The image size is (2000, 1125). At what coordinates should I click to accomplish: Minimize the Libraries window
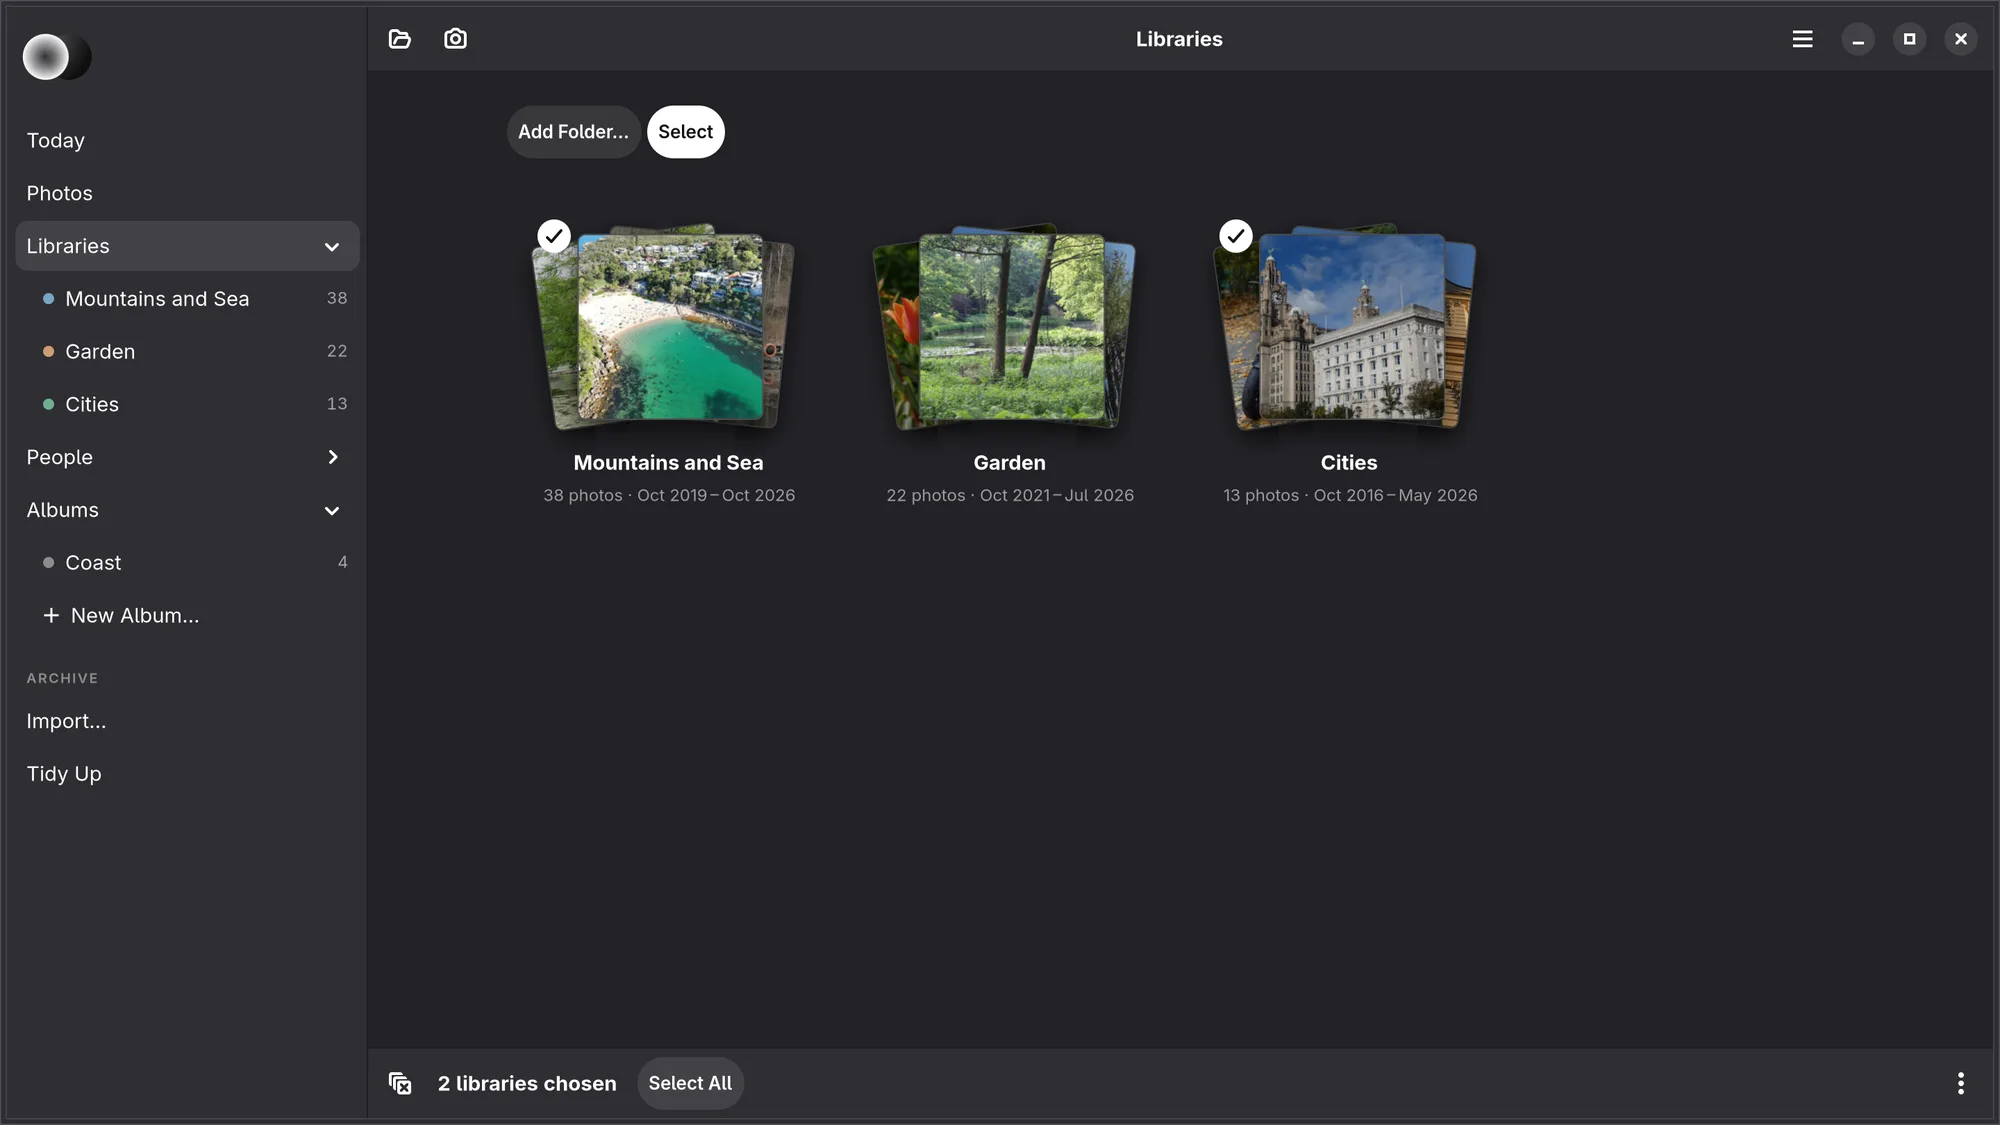pyautogui.click(x=1858, y=39)
